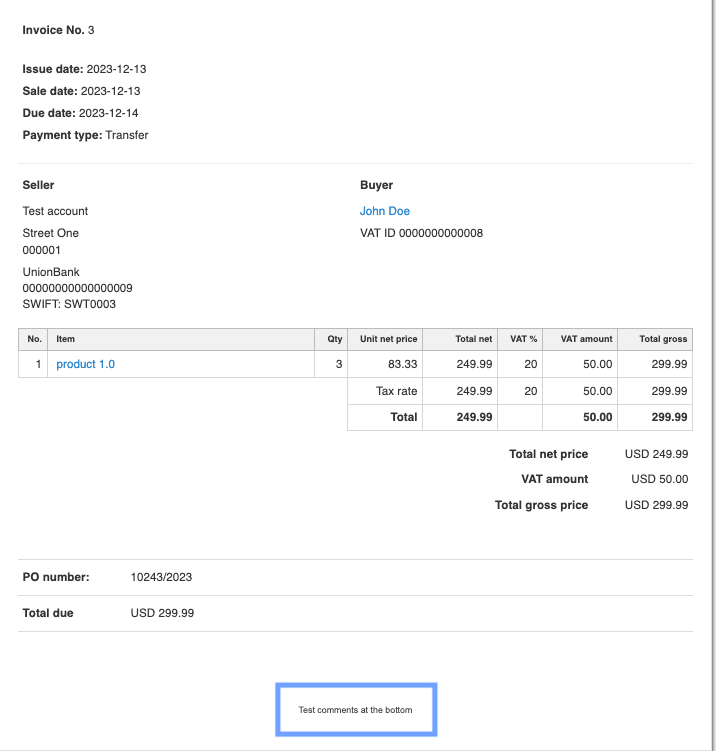Screen dimensions: 716x751
Task: Click the Qty column header
Action: tap(335, 339)
